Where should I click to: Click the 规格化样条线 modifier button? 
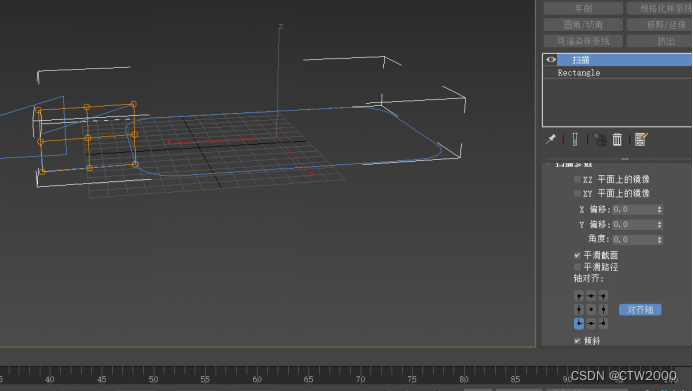click(x=659, y=8)
